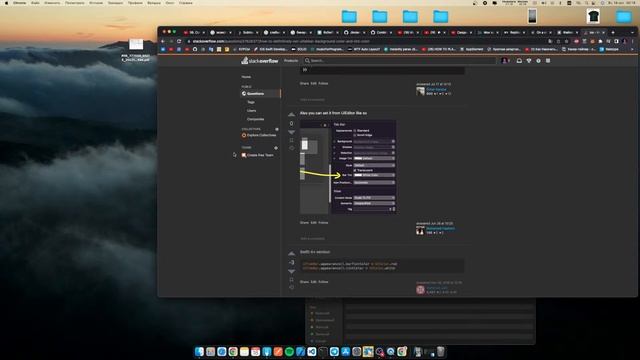Screen dimensions: 640x360
Task: Bookmark this page with the star icon
Action: tap(567, 41)
